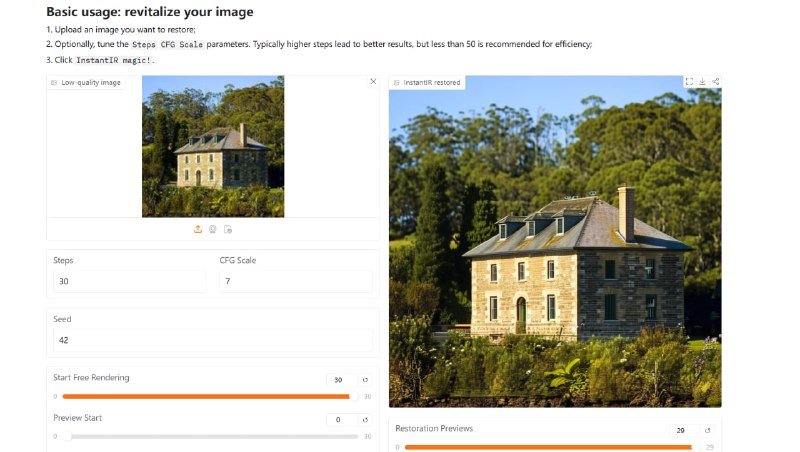The image size is (800, 452).
Task: Click the Start Free Rendering number box
Action: tap(341, 380)
